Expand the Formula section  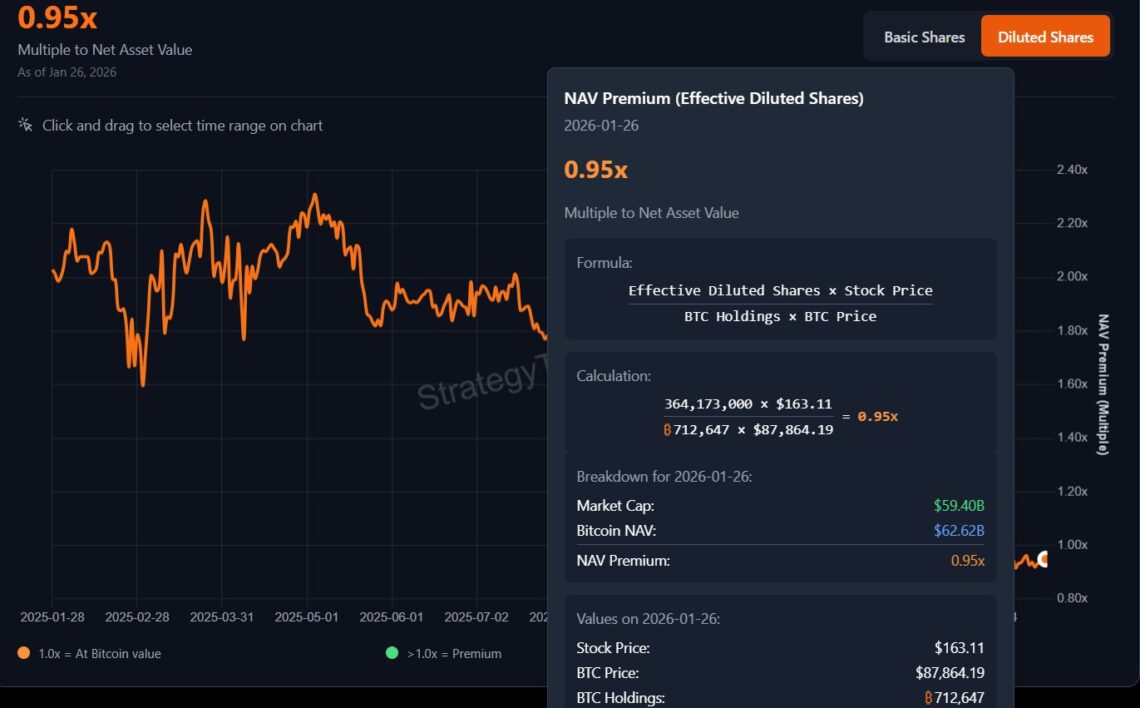(x=604, y=262)
